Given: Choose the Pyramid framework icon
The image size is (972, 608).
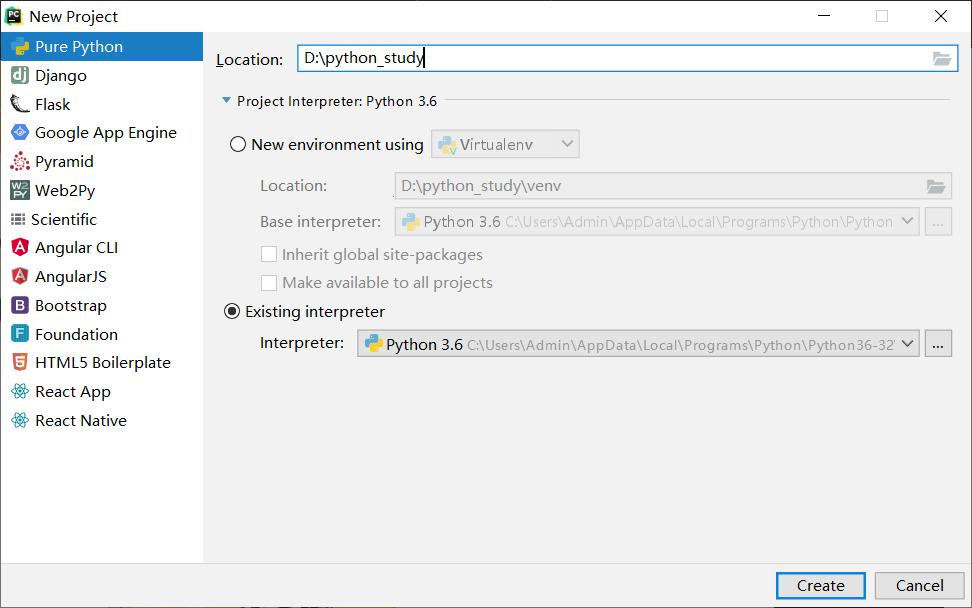Looking at the screenshot, I should (x=19, y=162).
